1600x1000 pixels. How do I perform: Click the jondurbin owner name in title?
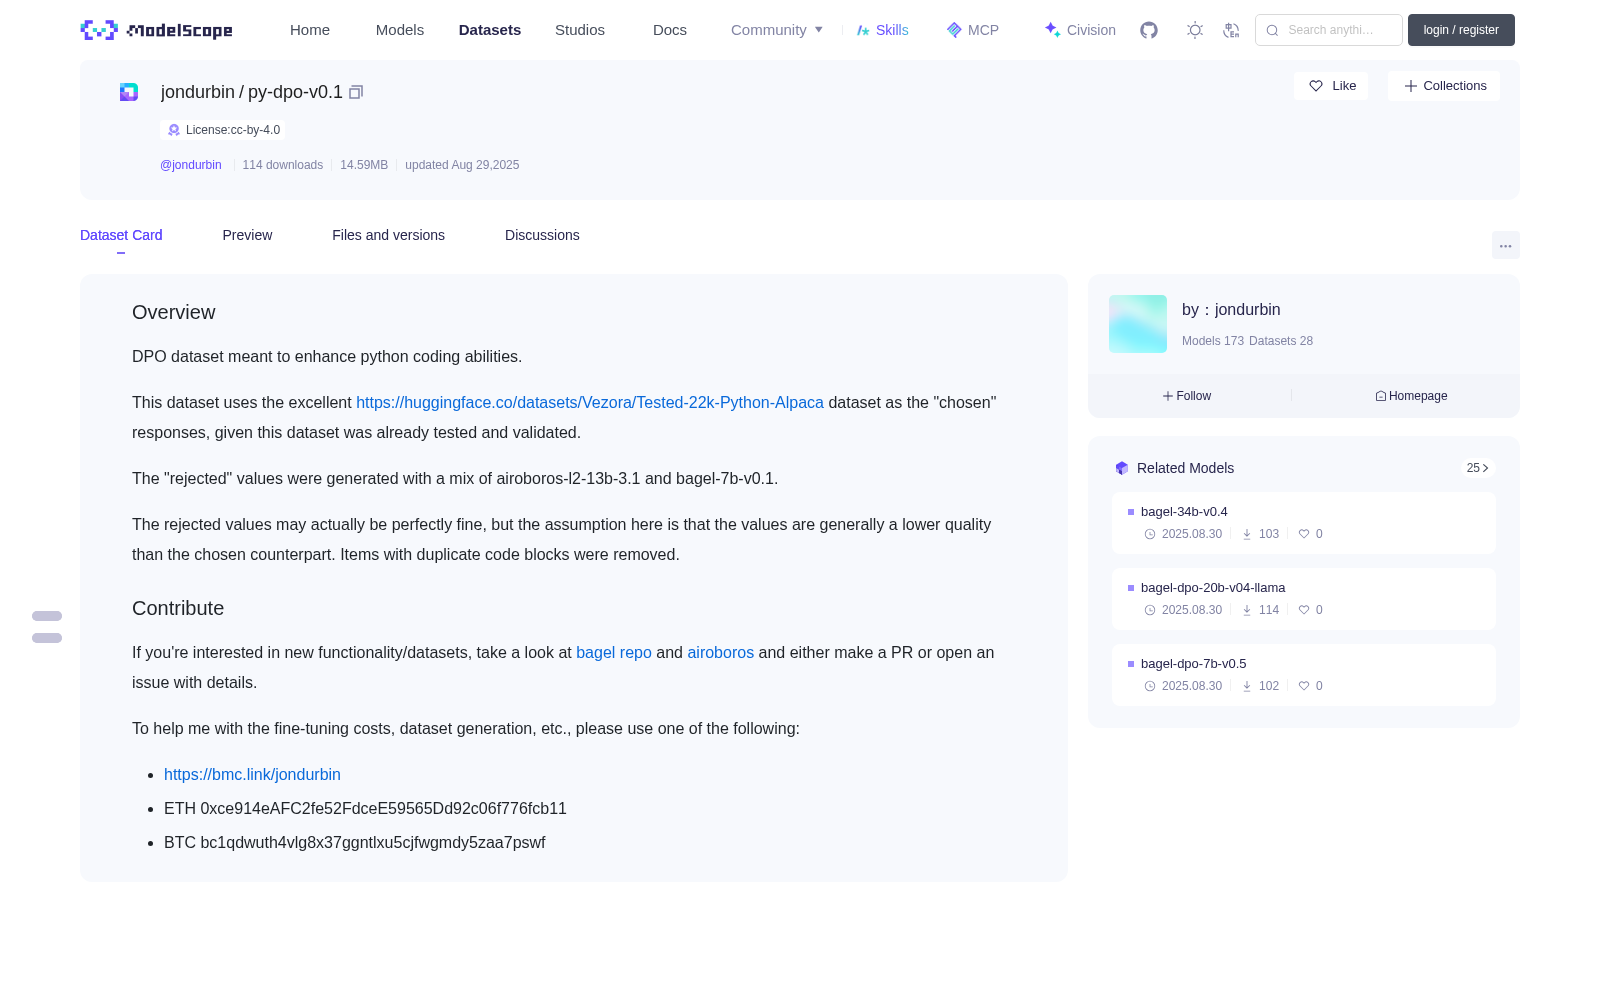198,92
